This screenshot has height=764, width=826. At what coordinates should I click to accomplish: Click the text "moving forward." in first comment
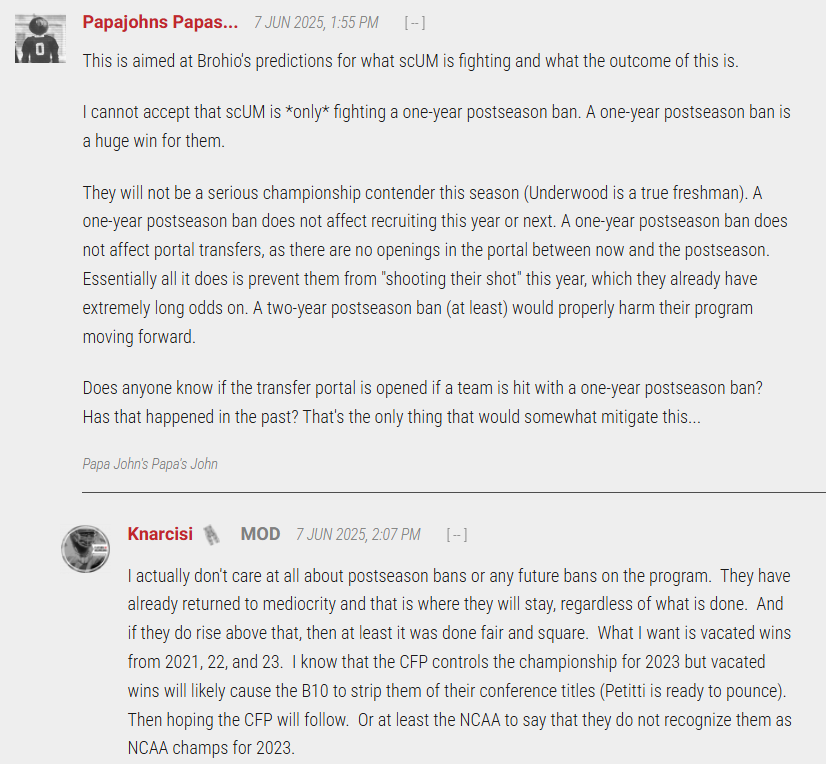(x=139, y=337)
